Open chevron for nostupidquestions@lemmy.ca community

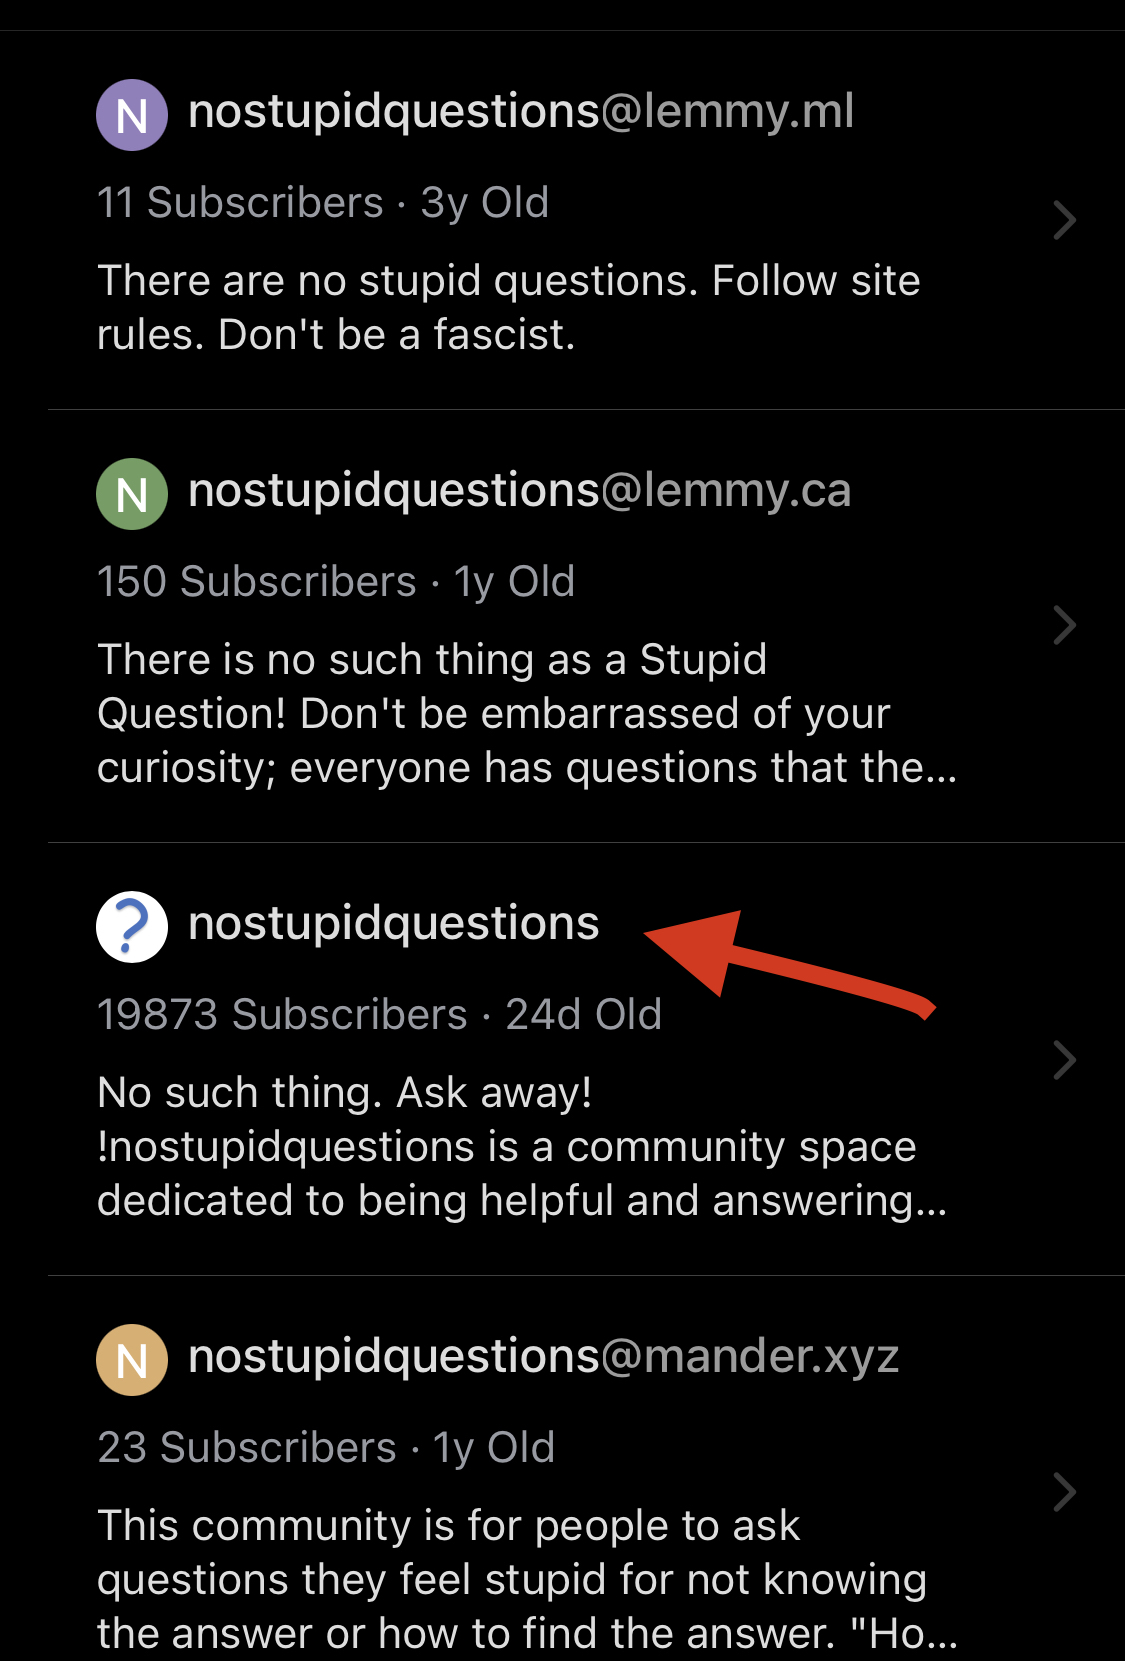pyautogui.click(x=1065, y=626)
